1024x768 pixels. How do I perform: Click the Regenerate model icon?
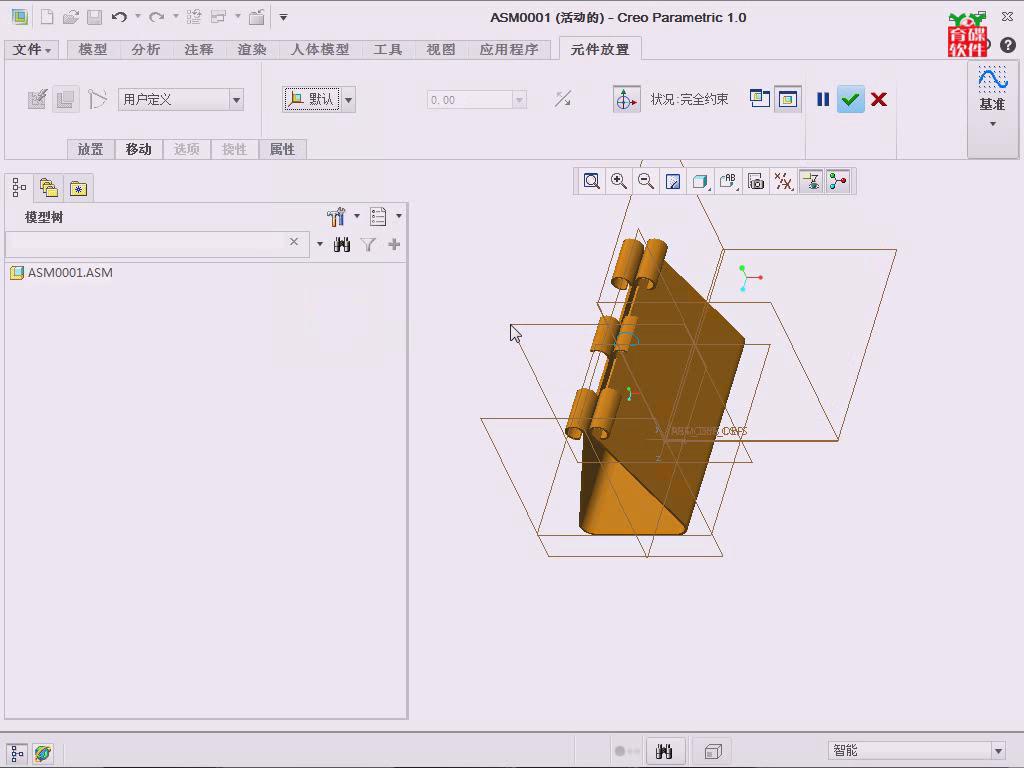click(x=194, y=17)
